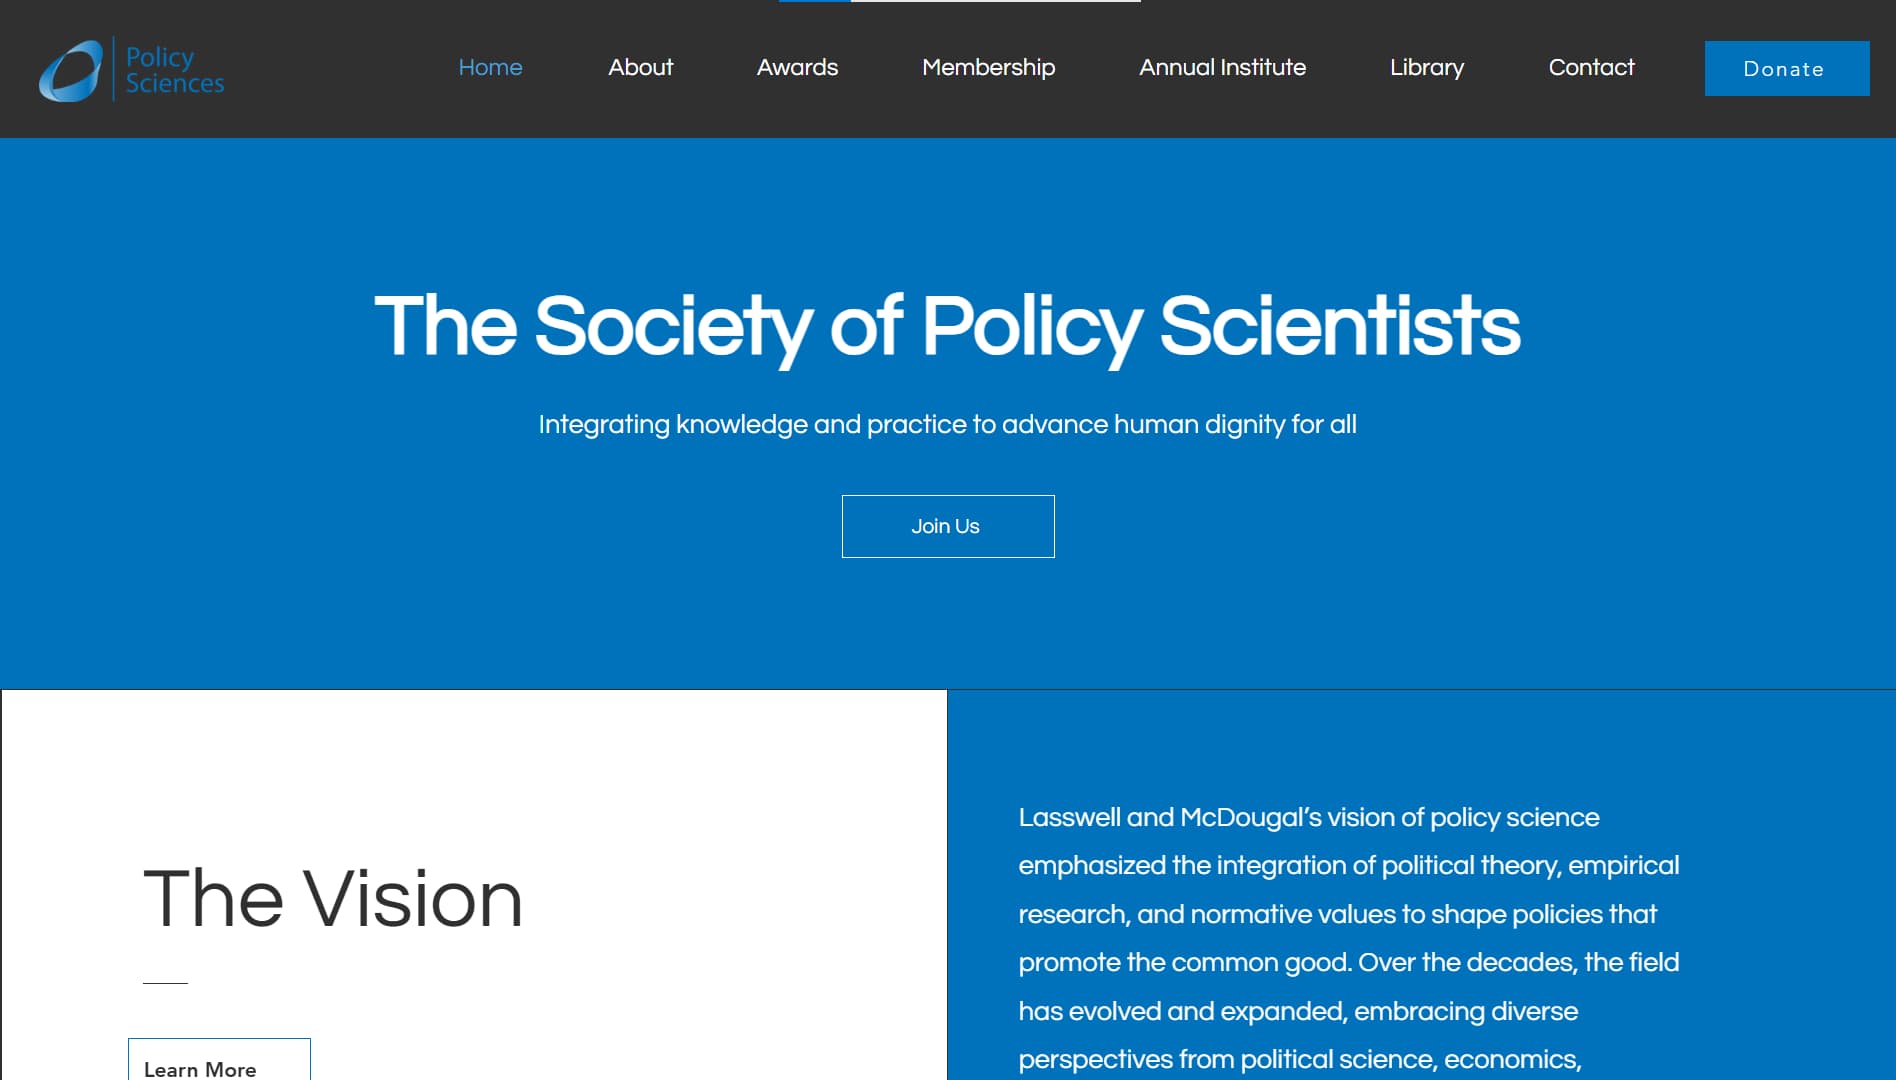Go to the Home menu item

click(490, 67)
